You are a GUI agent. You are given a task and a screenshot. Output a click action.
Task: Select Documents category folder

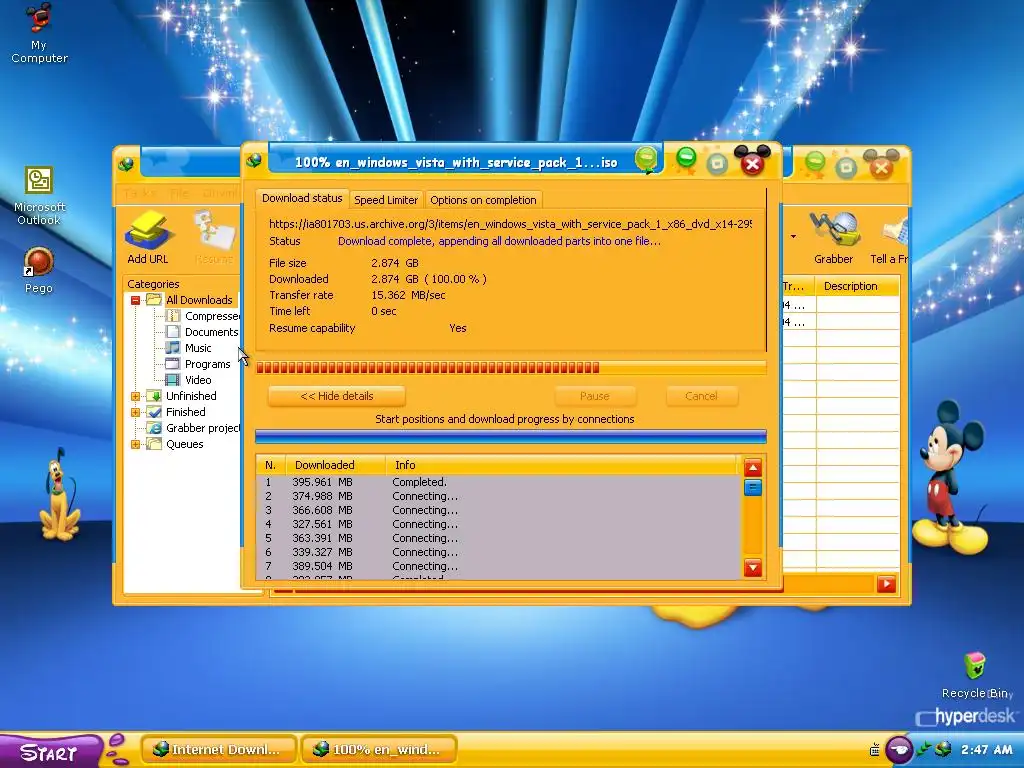point(203,332)
